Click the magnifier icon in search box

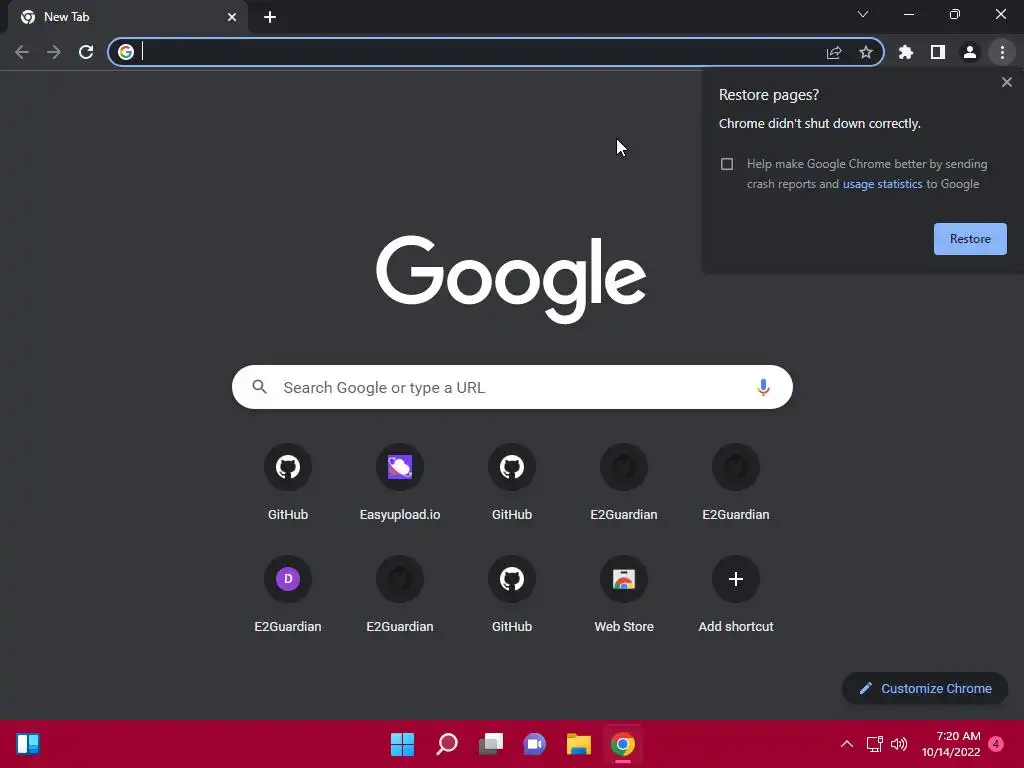(259, 387)
